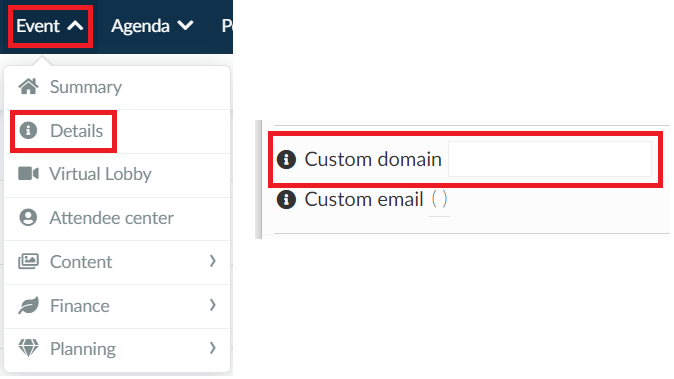Expand the Content submenu arrow

(212, 261)
